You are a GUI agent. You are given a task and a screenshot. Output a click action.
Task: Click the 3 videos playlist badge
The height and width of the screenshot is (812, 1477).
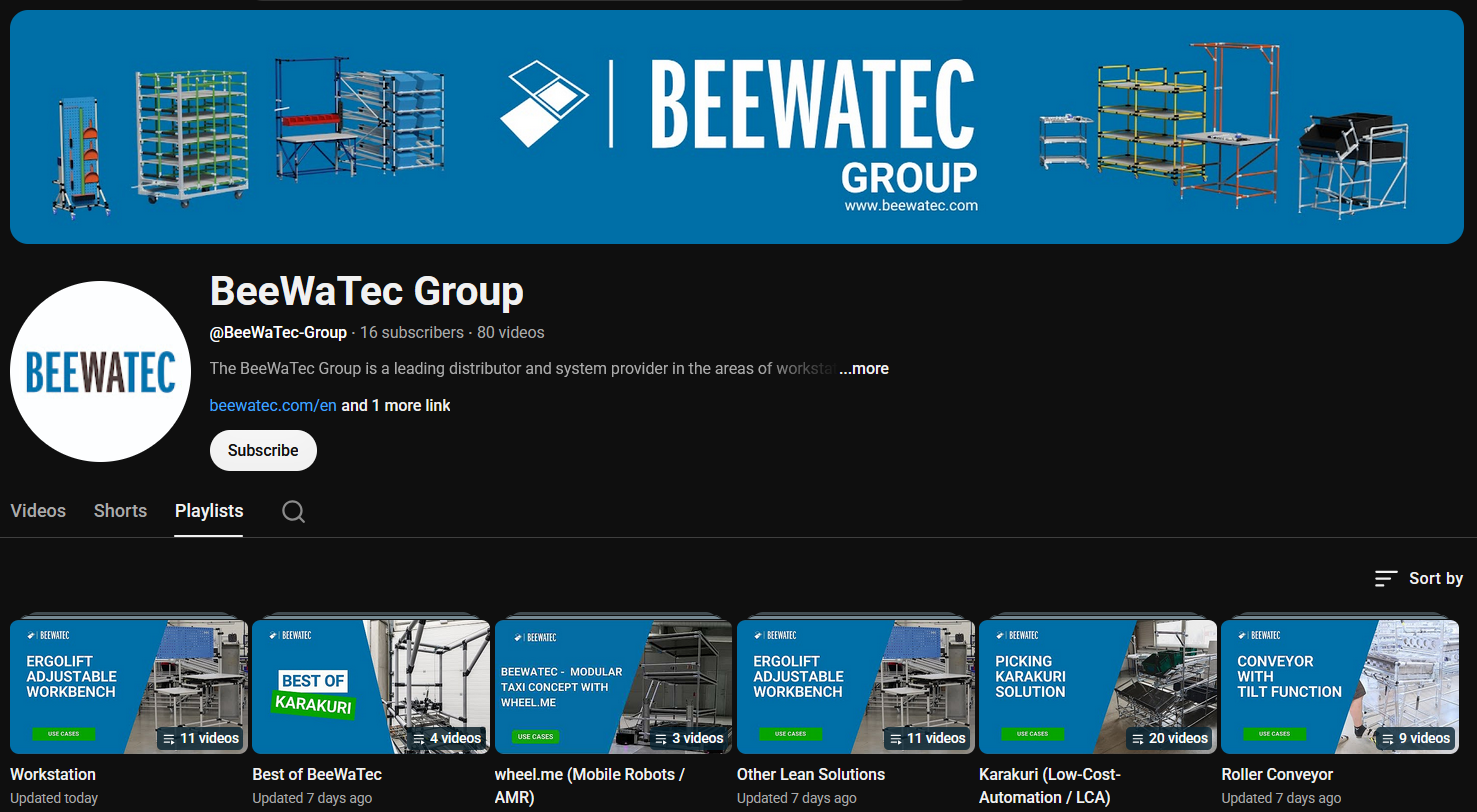click(688, 738)
